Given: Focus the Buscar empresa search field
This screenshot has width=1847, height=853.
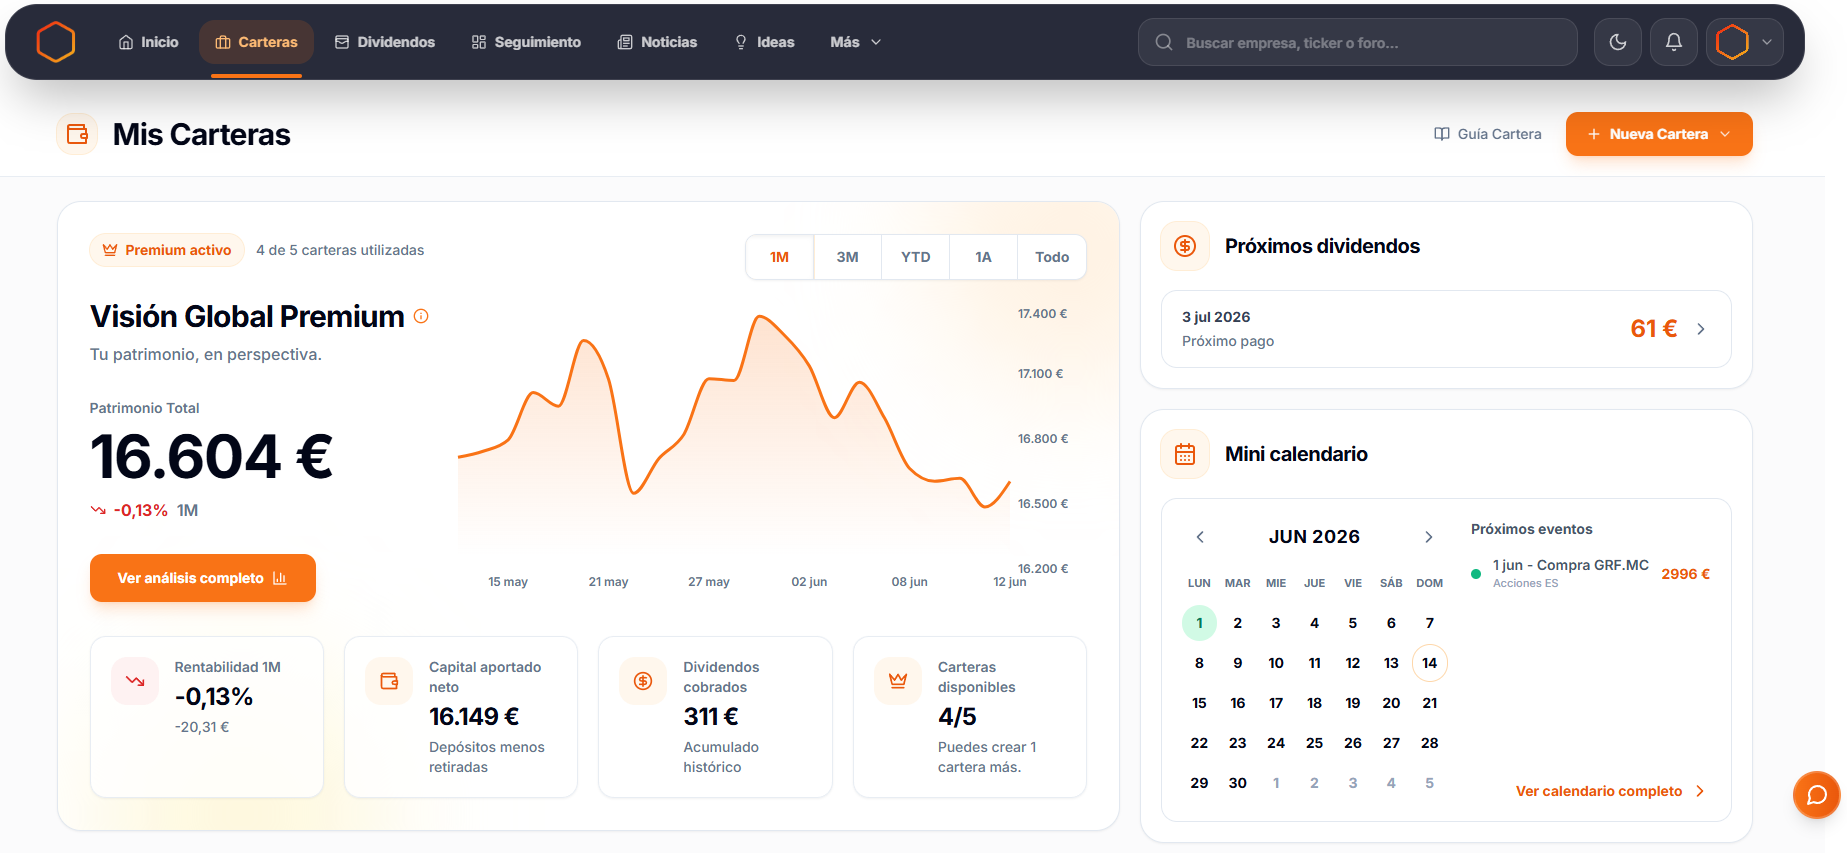Looking at the screenshot, I should [x=1357, y=42].
